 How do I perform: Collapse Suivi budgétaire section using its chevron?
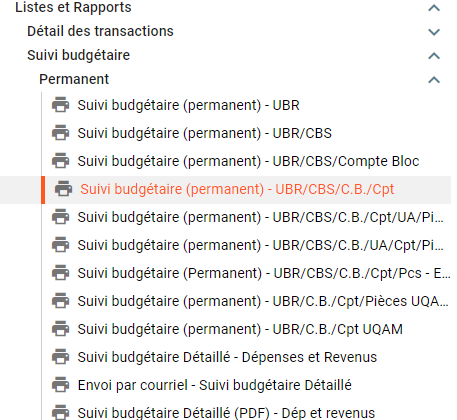coord(434,56)
